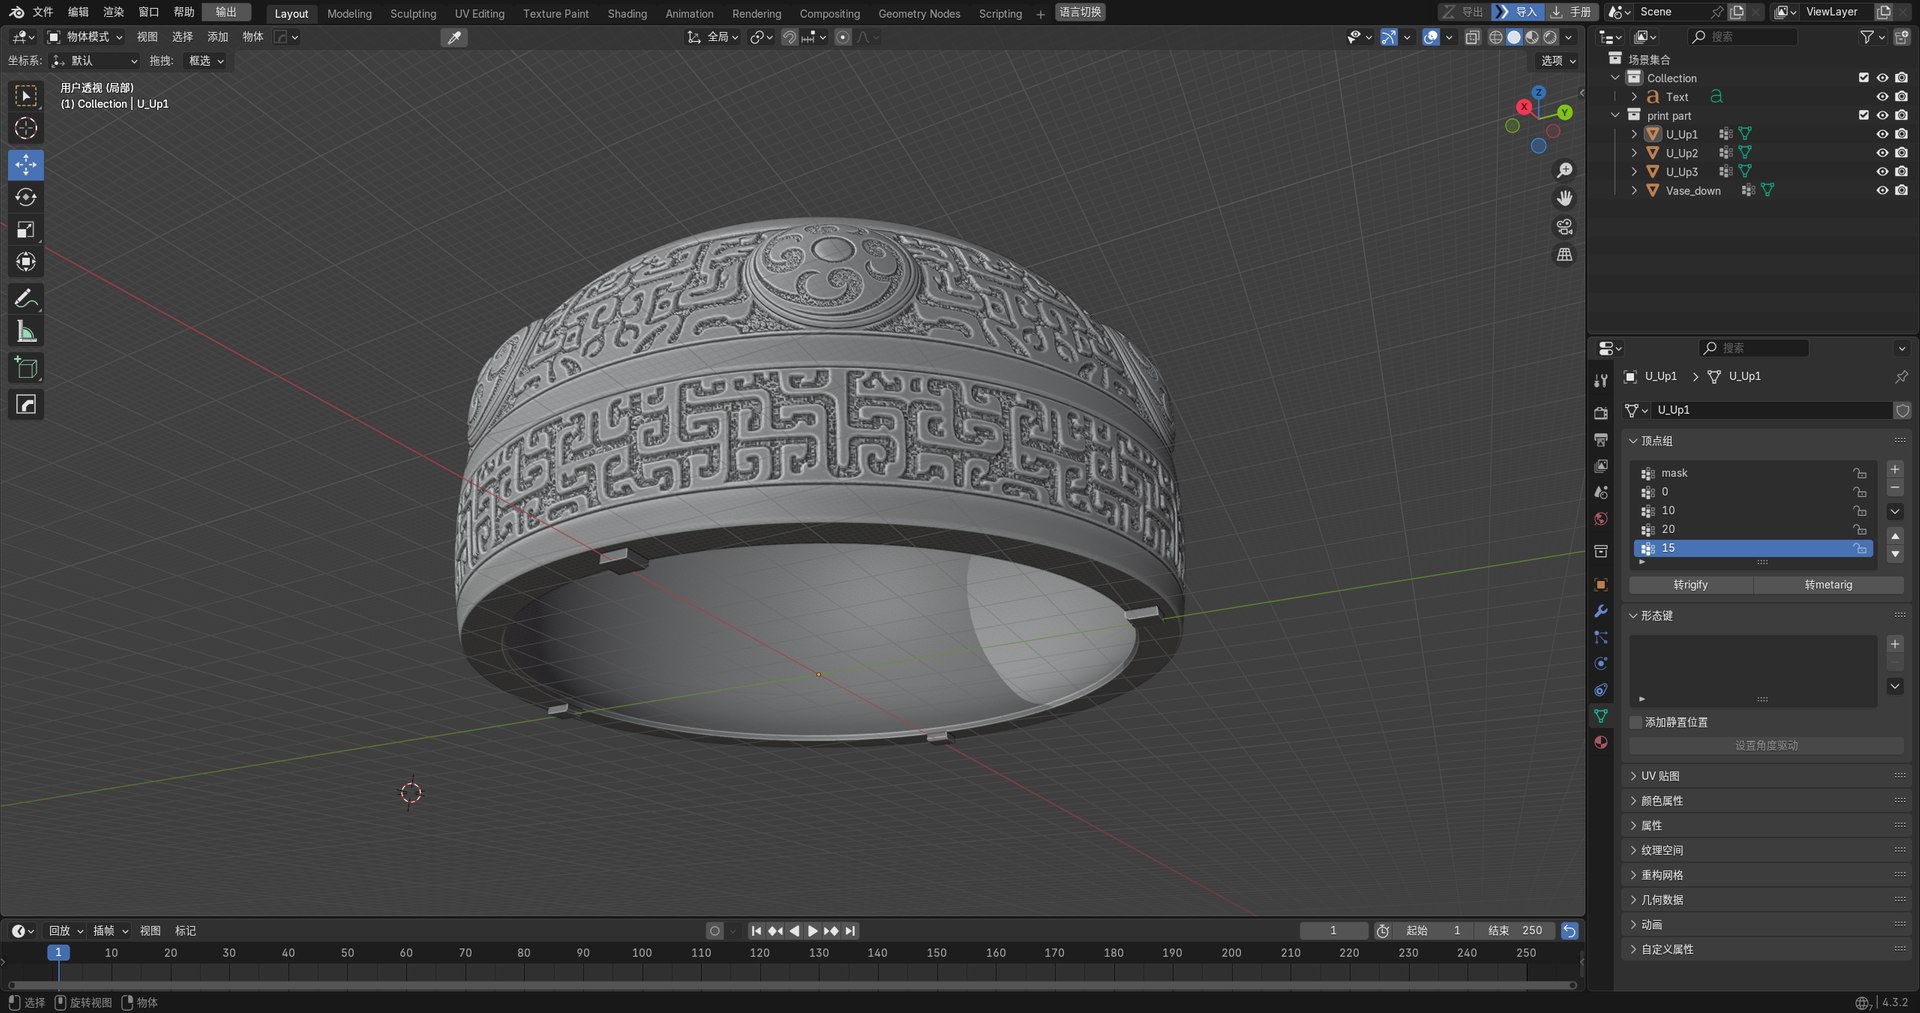Image resolution: width=1920 pixels, height=1013 pixels.
Task: Select the Add Cube tool
Action: pyautogui.click(x=26, y=368)
